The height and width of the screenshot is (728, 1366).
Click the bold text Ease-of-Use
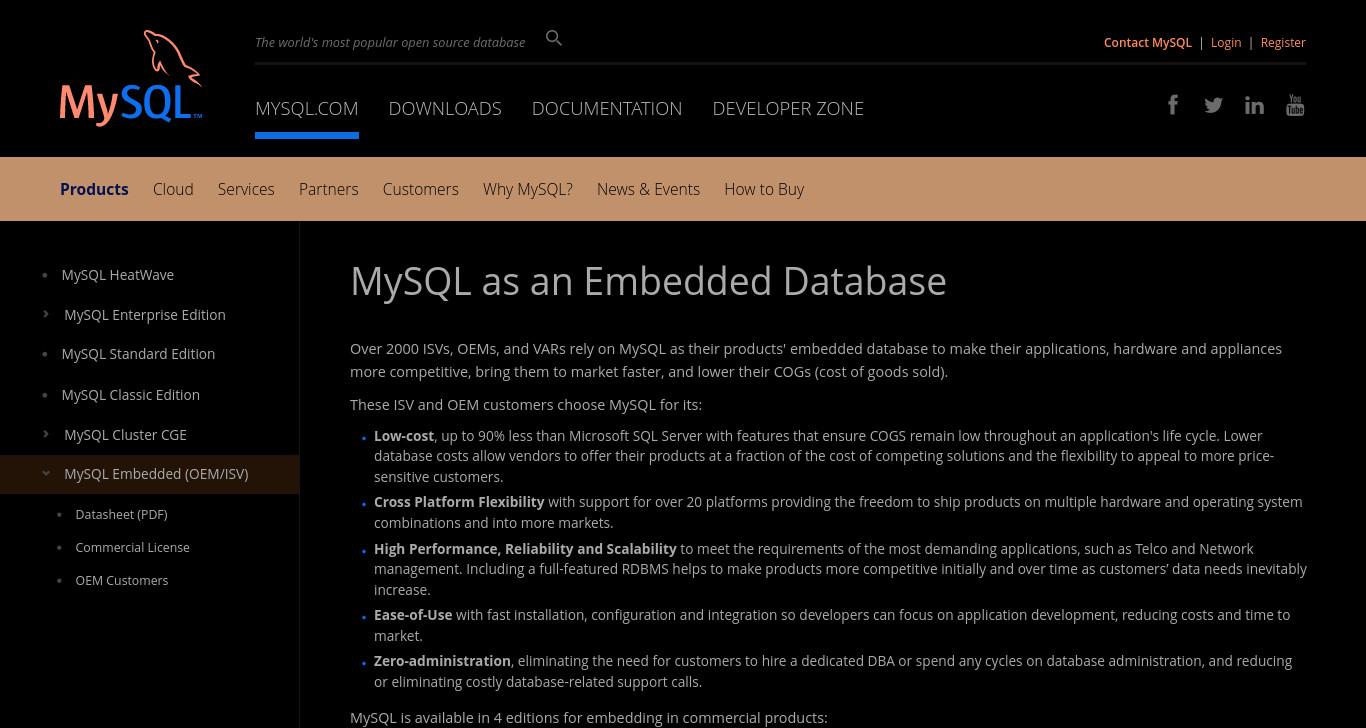pos(413,615)
